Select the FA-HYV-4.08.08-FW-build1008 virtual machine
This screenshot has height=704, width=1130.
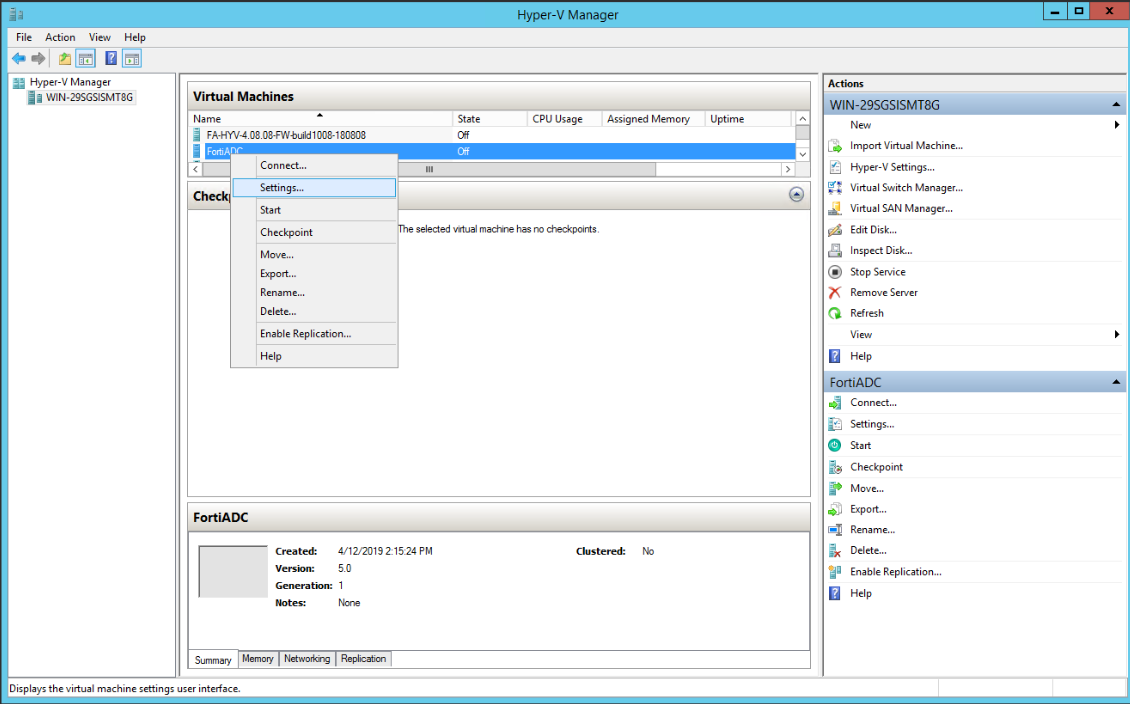point(300,133)
